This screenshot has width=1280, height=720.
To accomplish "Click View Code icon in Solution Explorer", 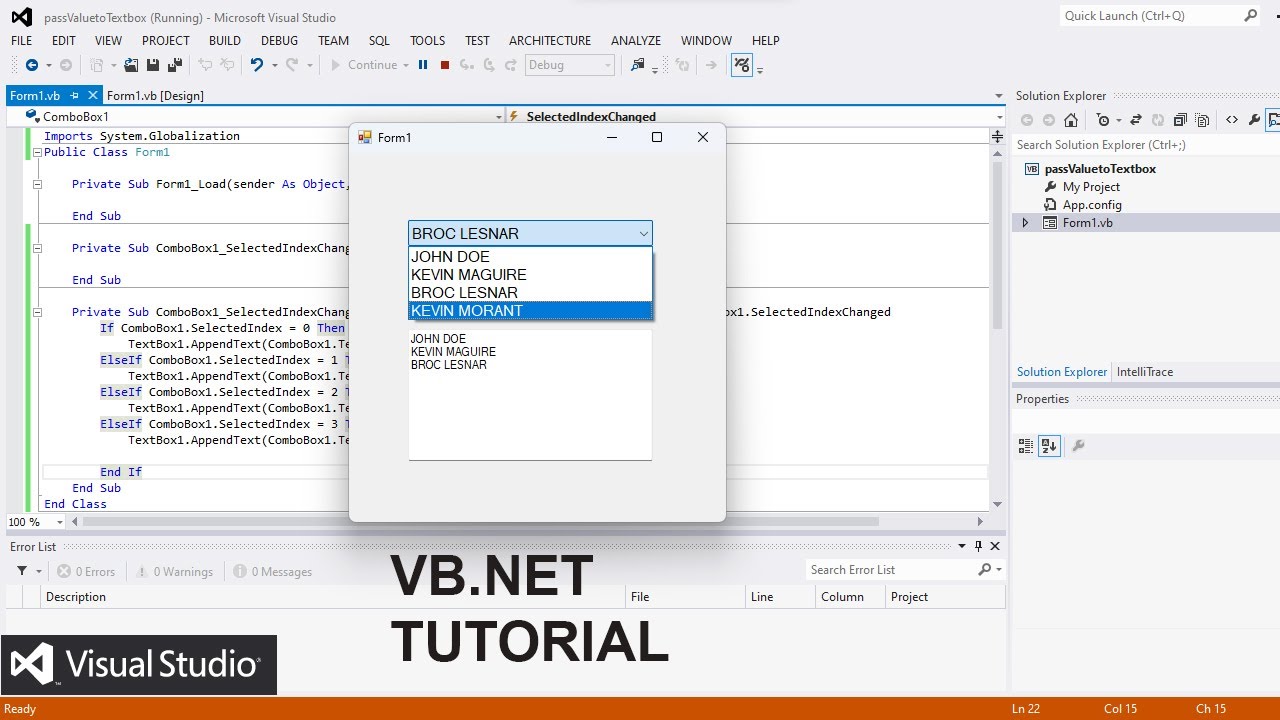I will pos(1232,120).
